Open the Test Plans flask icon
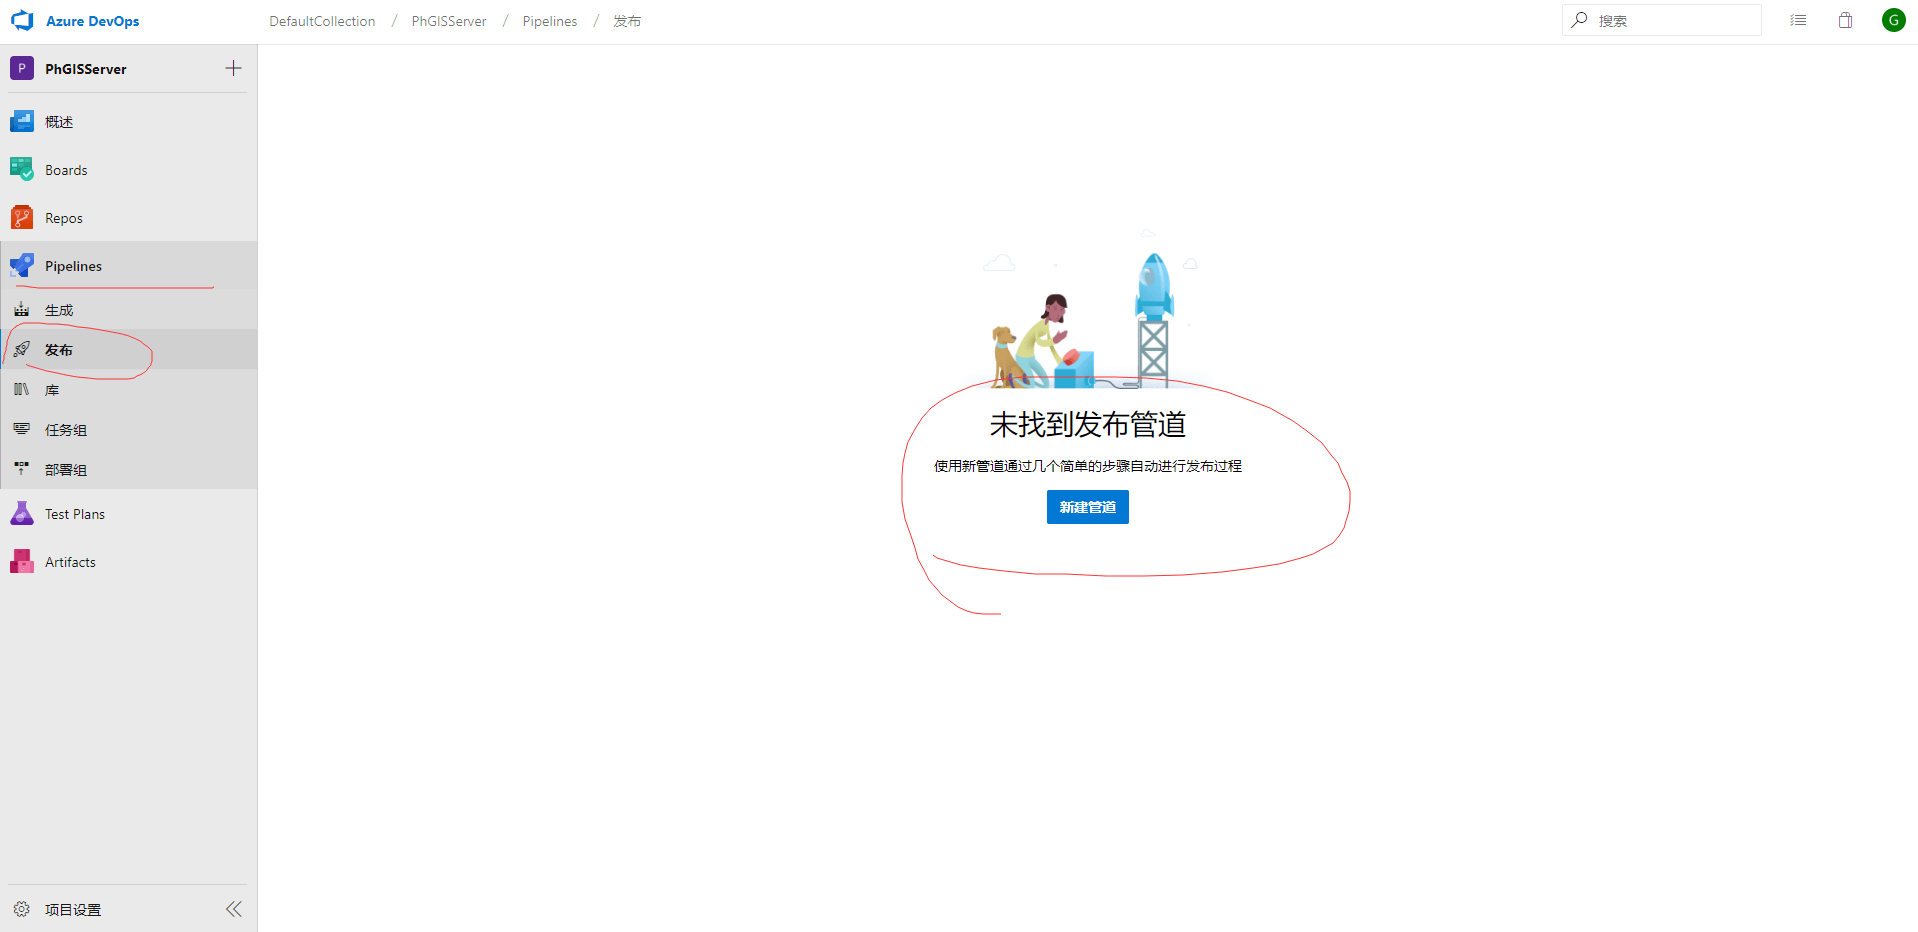This screenshot has width=1918, height=932. point(22,514)
